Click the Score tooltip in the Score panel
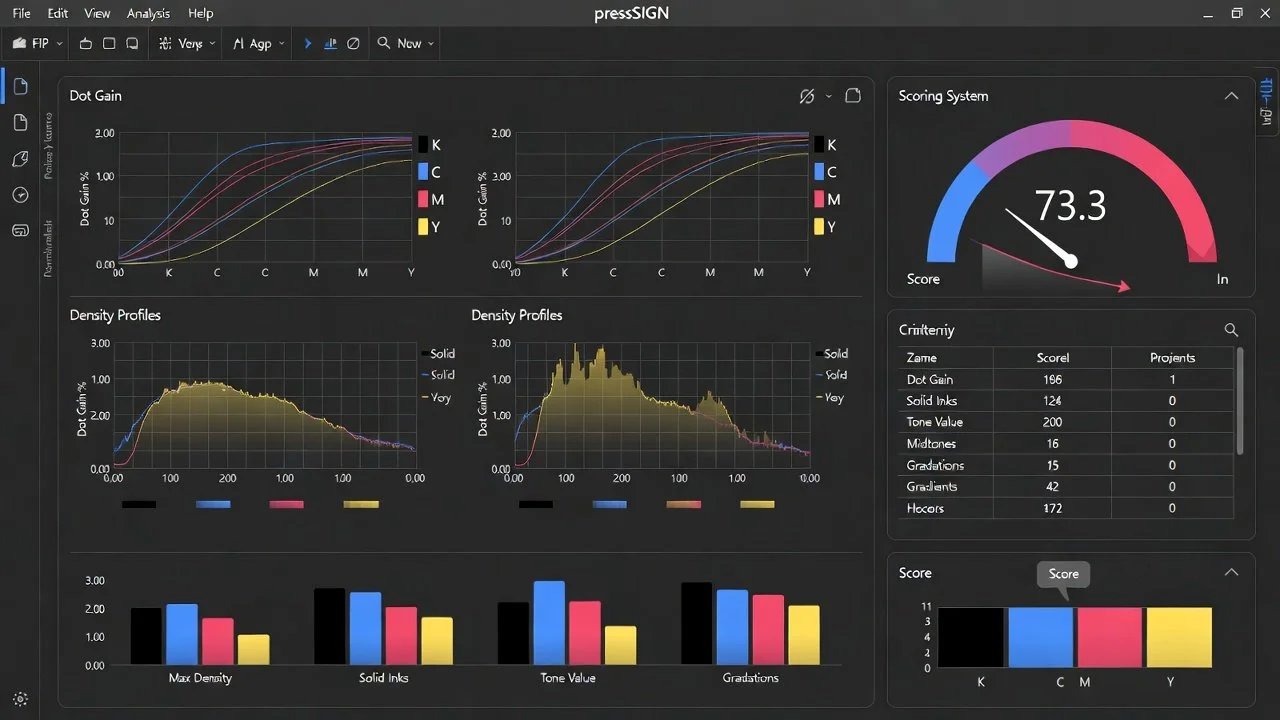This screenshot has height=720, width=1280. pyautogui.click(x=1062, y=574)
